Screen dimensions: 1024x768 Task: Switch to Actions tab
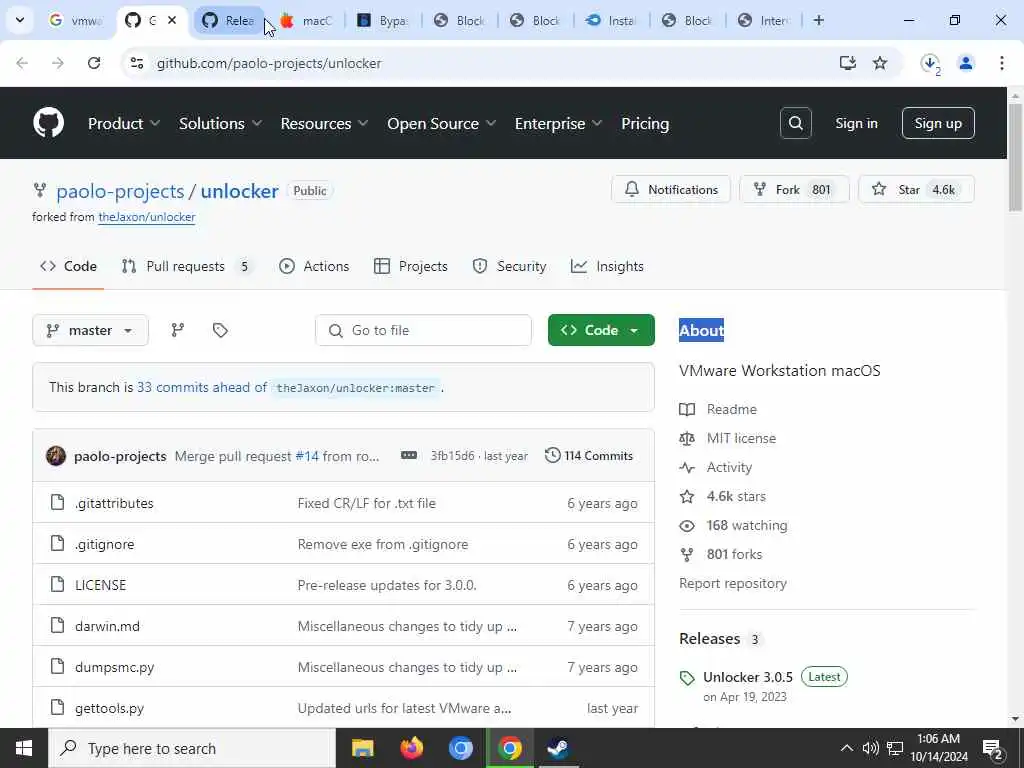point(314,266)
